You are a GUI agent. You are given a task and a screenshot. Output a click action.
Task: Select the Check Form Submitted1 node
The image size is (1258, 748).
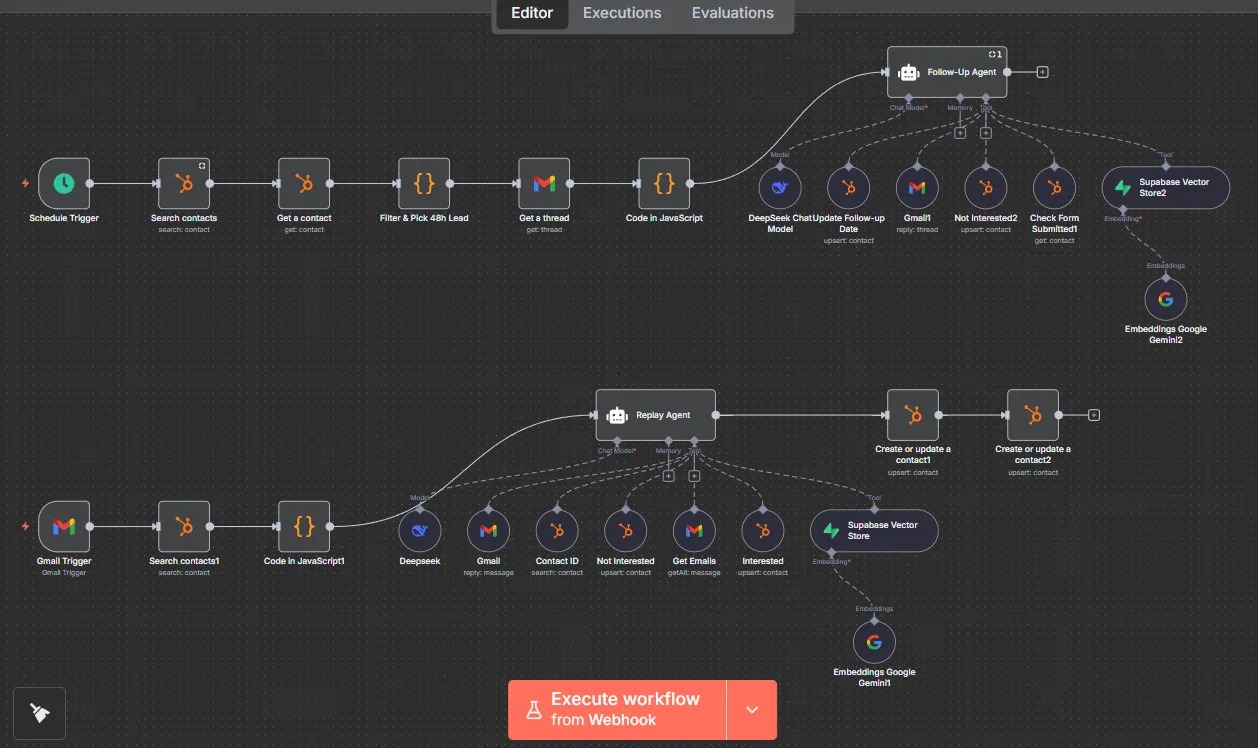pyautogui.click(x=1053, y=187)
